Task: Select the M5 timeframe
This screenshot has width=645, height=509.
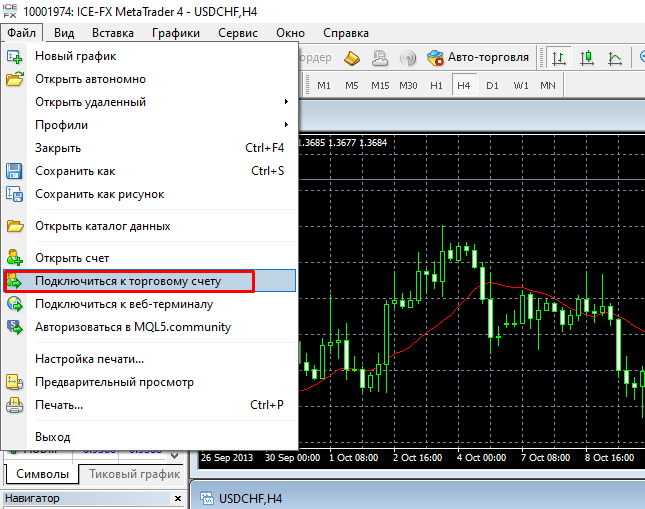Action: 352,86
